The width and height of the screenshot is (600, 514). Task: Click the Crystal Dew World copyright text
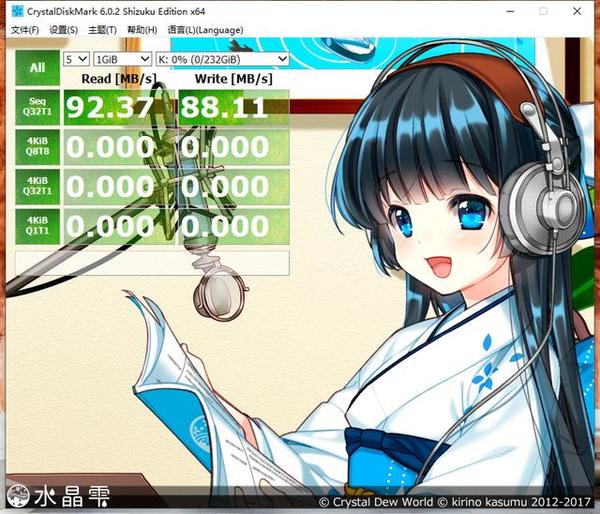[x=455, y=502]
